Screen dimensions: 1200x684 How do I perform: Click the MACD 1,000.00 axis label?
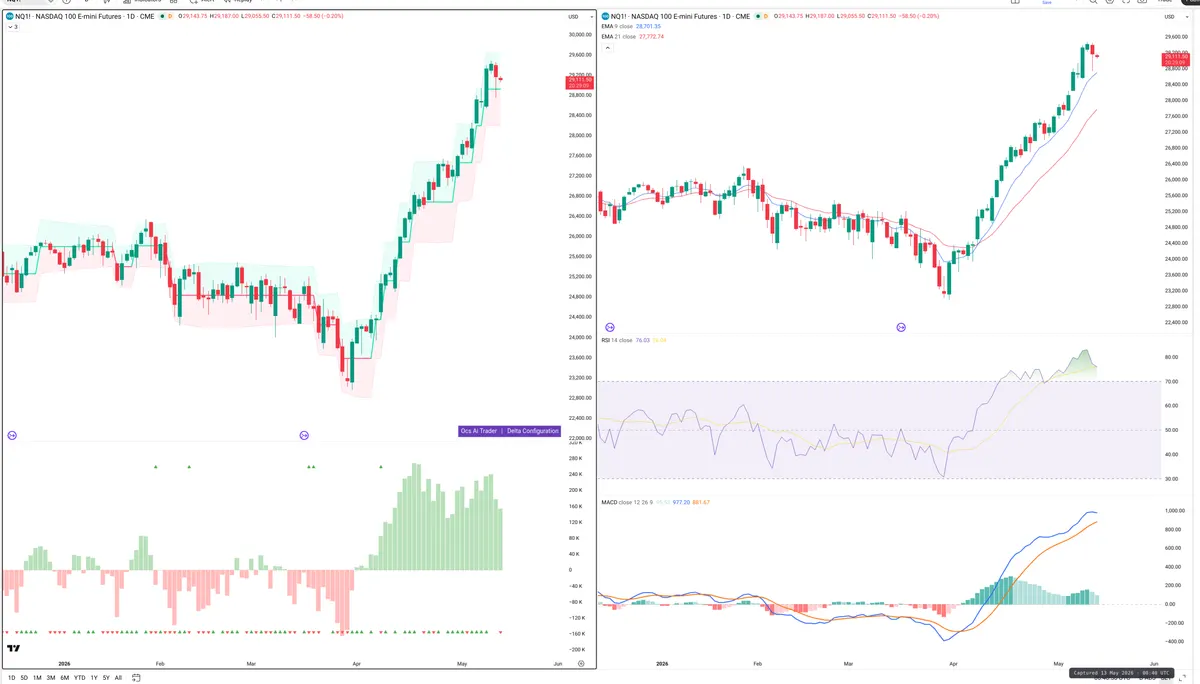[x=1175, y=511]
